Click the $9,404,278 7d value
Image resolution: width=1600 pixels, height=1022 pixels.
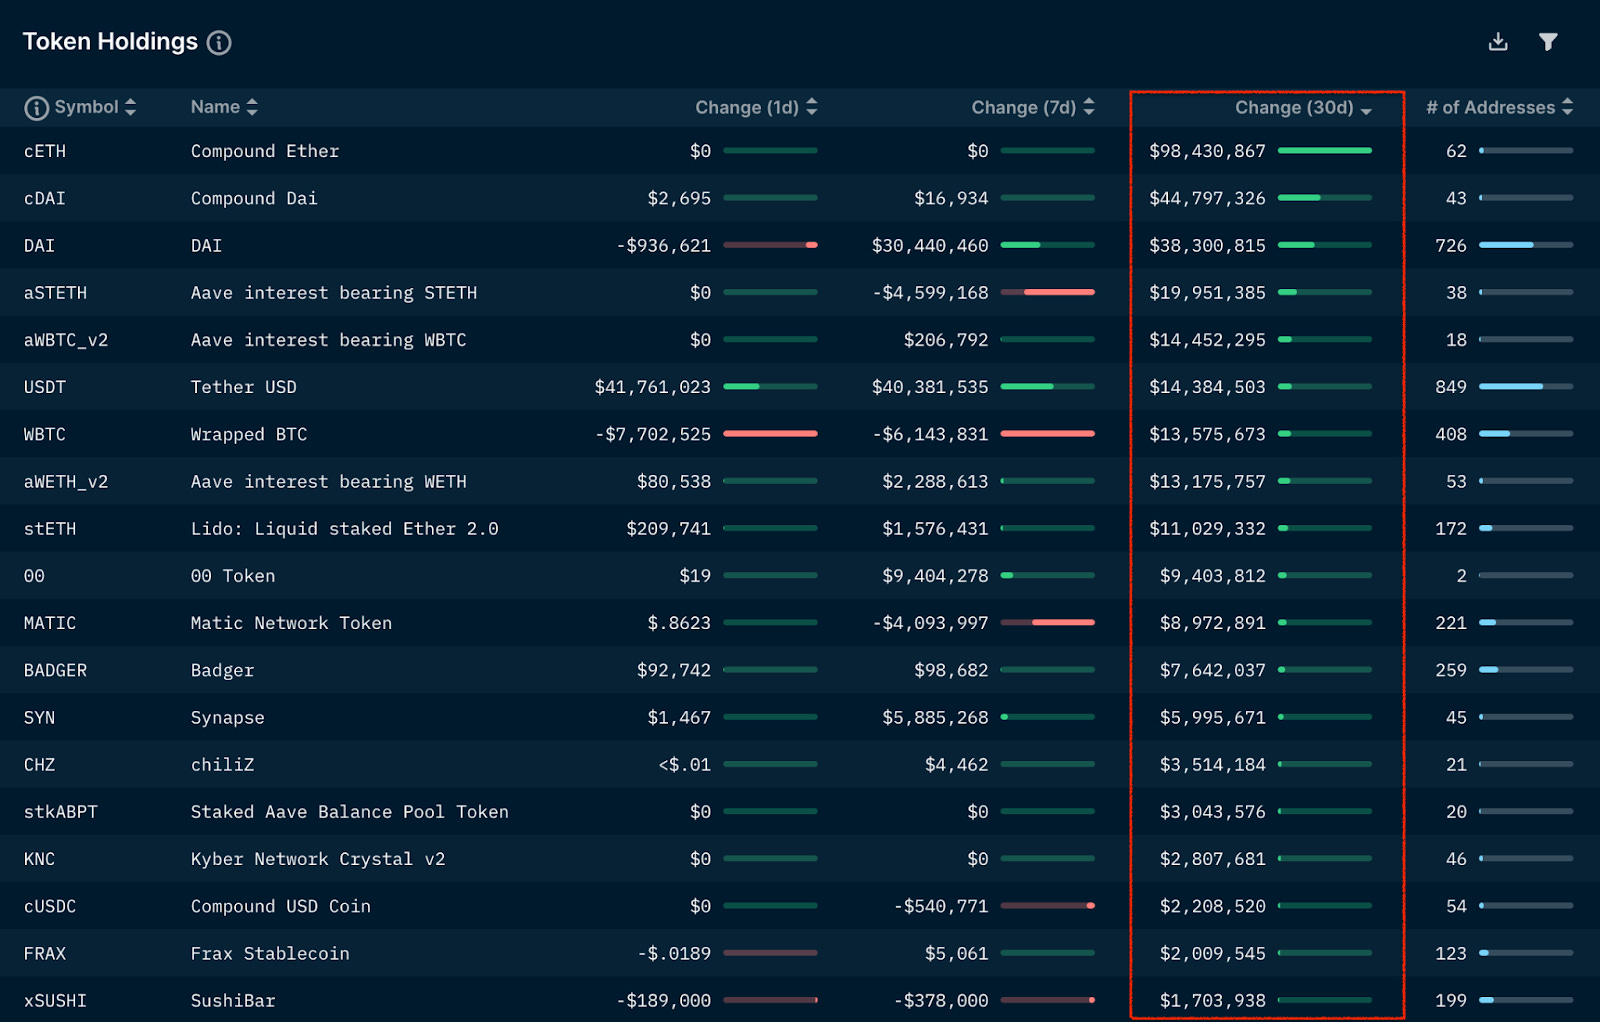point(935,576)
